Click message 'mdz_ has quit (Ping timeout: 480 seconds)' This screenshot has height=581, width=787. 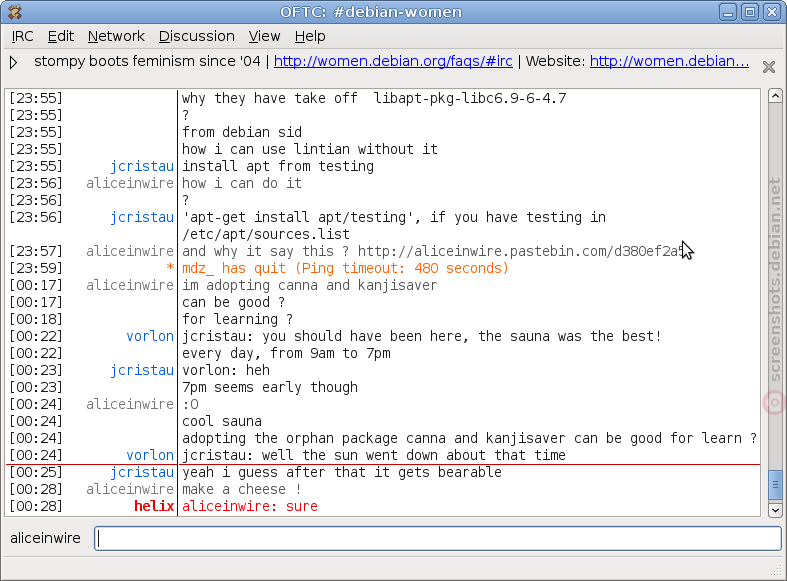click(x=345, y=268)
